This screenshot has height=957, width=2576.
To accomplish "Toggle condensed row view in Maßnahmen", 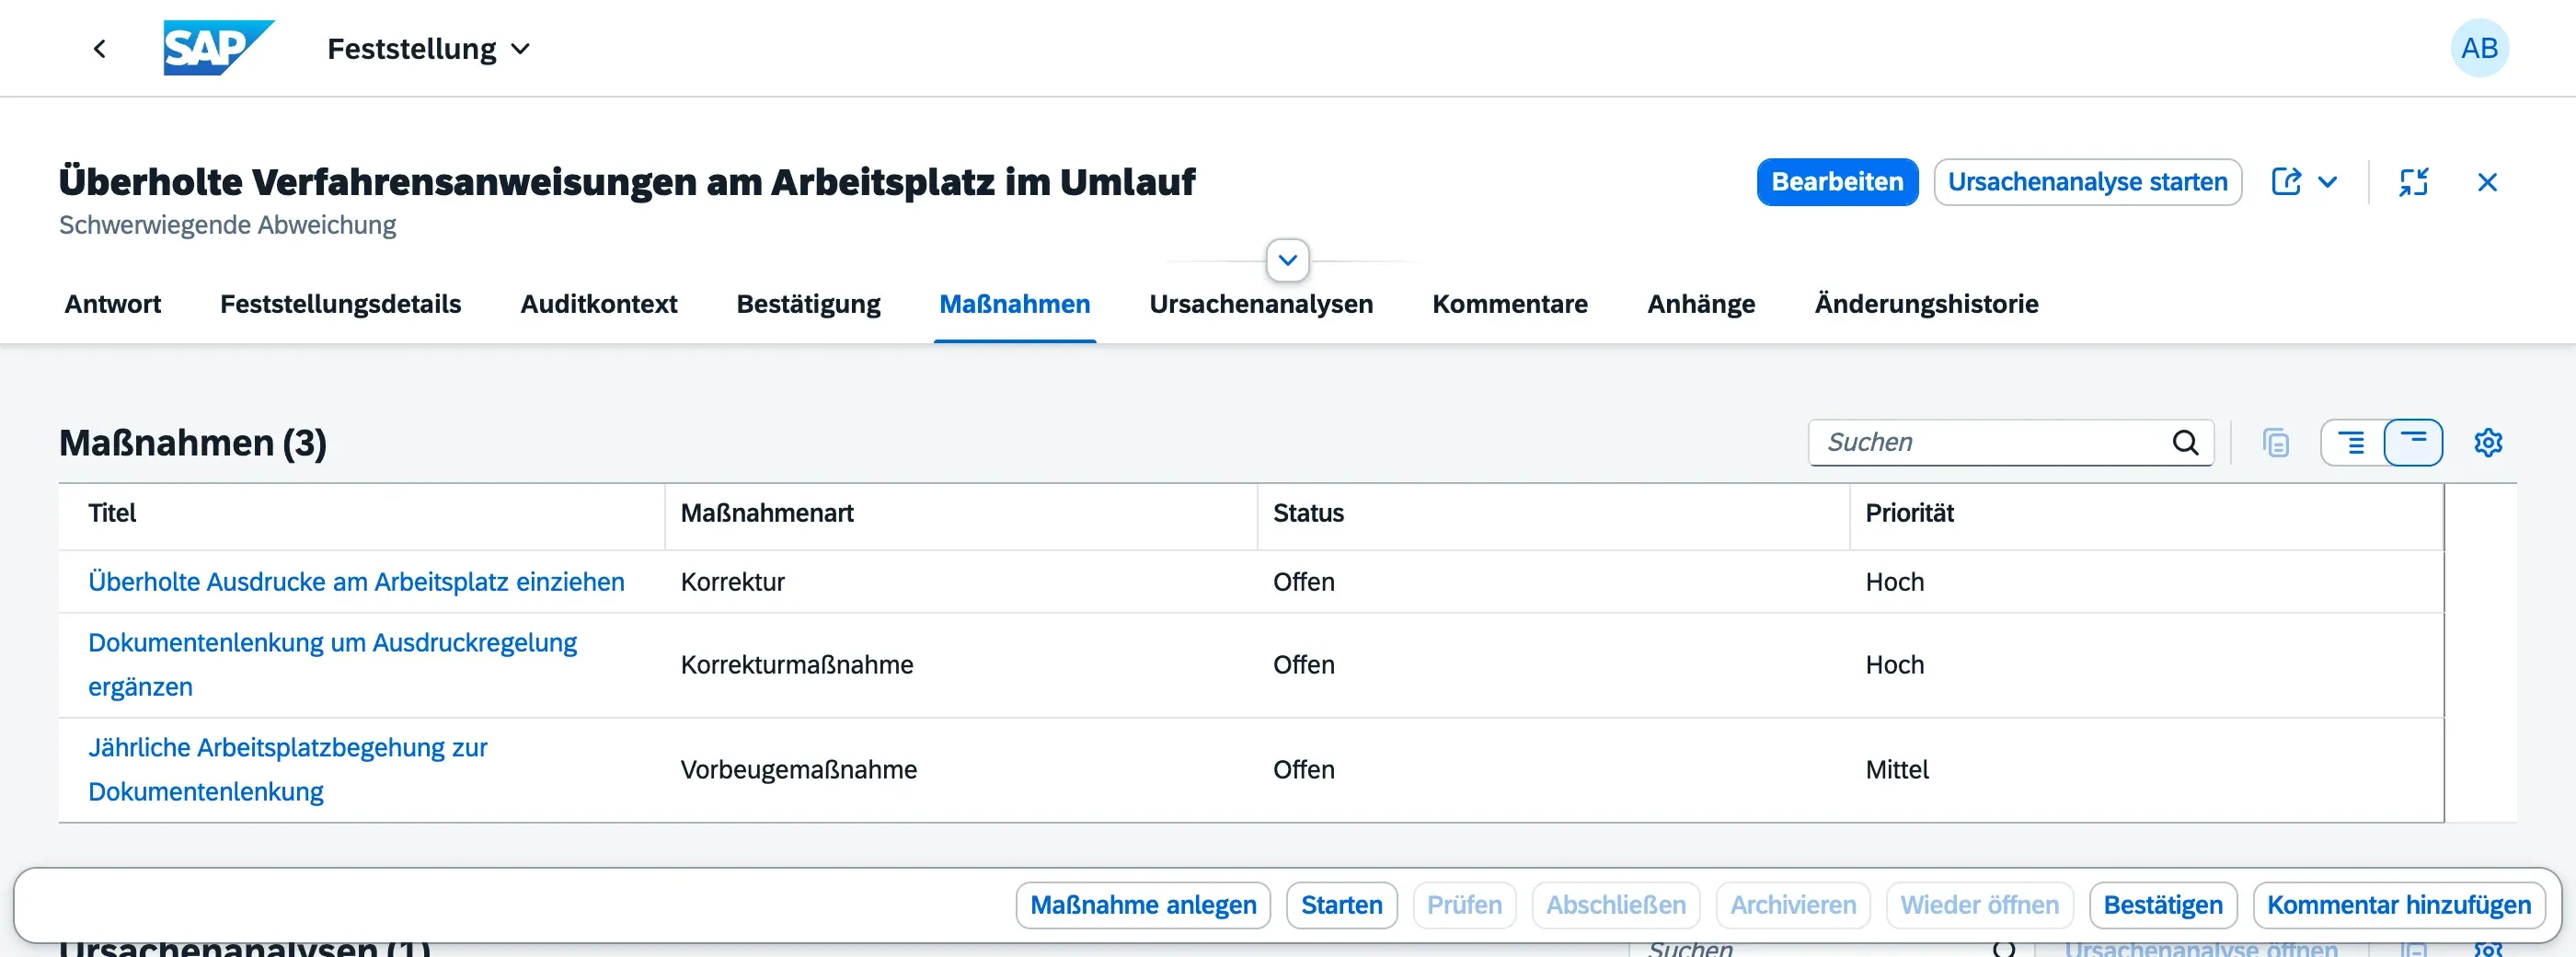I will pos(2413,442).
